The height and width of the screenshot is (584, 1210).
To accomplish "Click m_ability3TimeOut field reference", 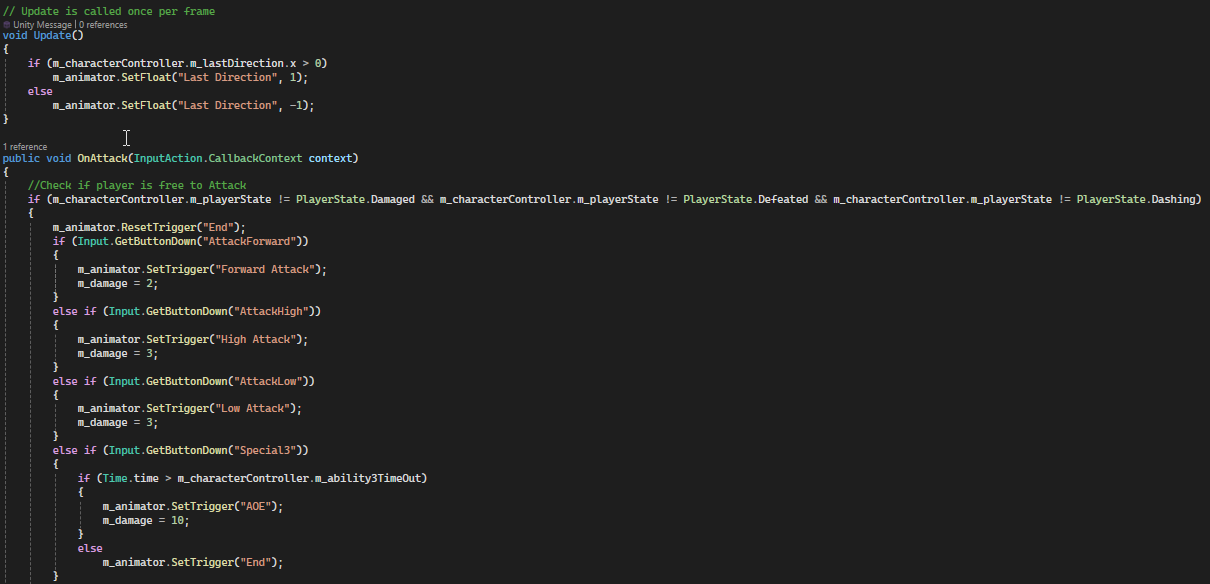I will coord(367,478).
